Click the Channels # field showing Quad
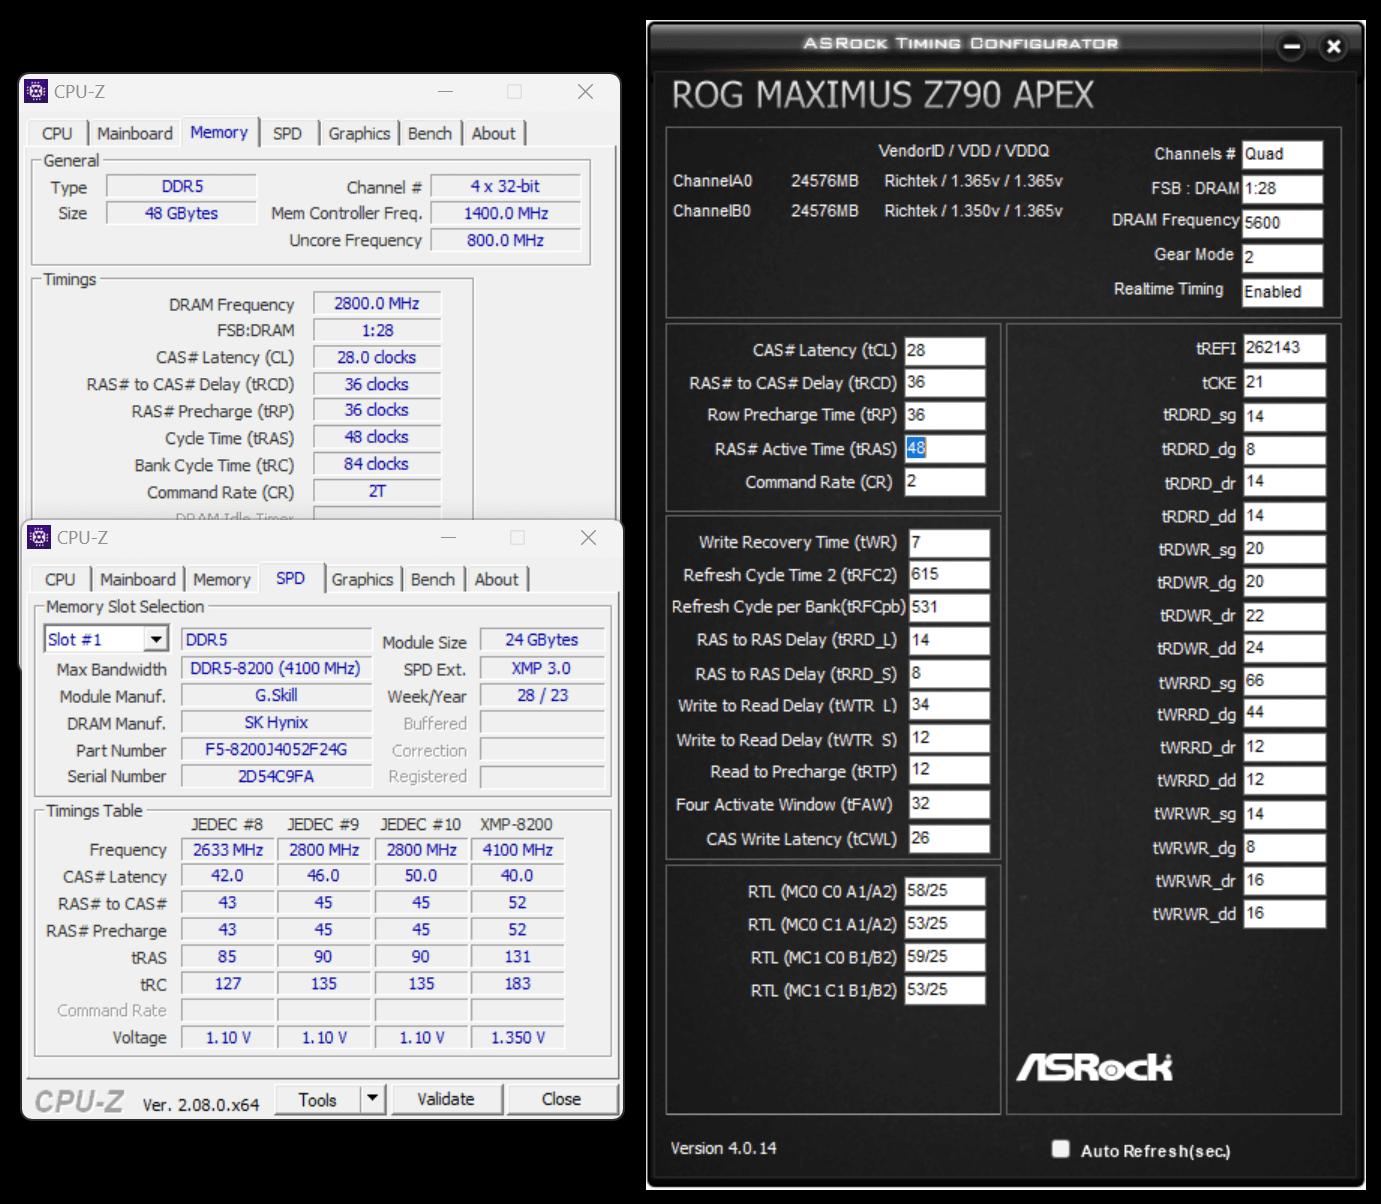 (x=1282, y=154)
